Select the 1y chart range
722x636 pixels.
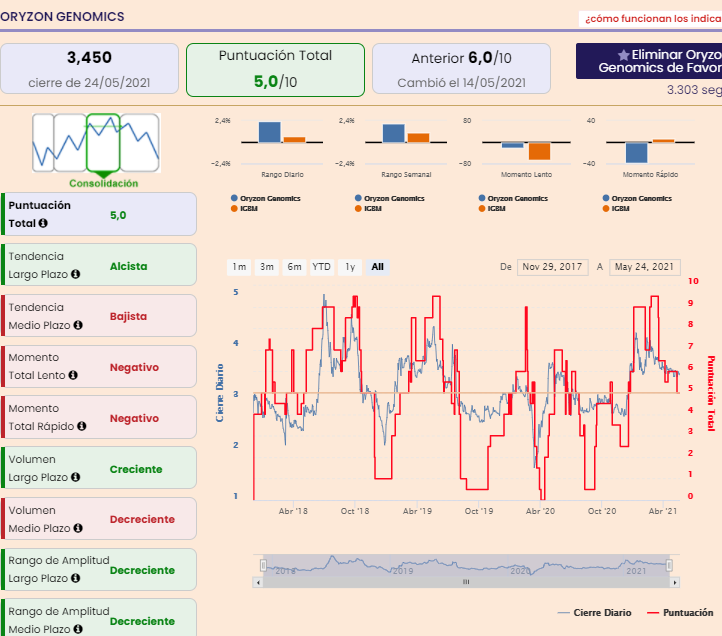pos(350,267)
